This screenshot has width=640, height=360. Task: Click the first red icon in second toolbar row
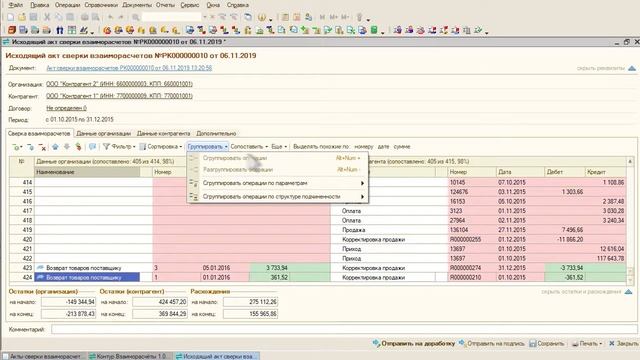tap(12, 30)
